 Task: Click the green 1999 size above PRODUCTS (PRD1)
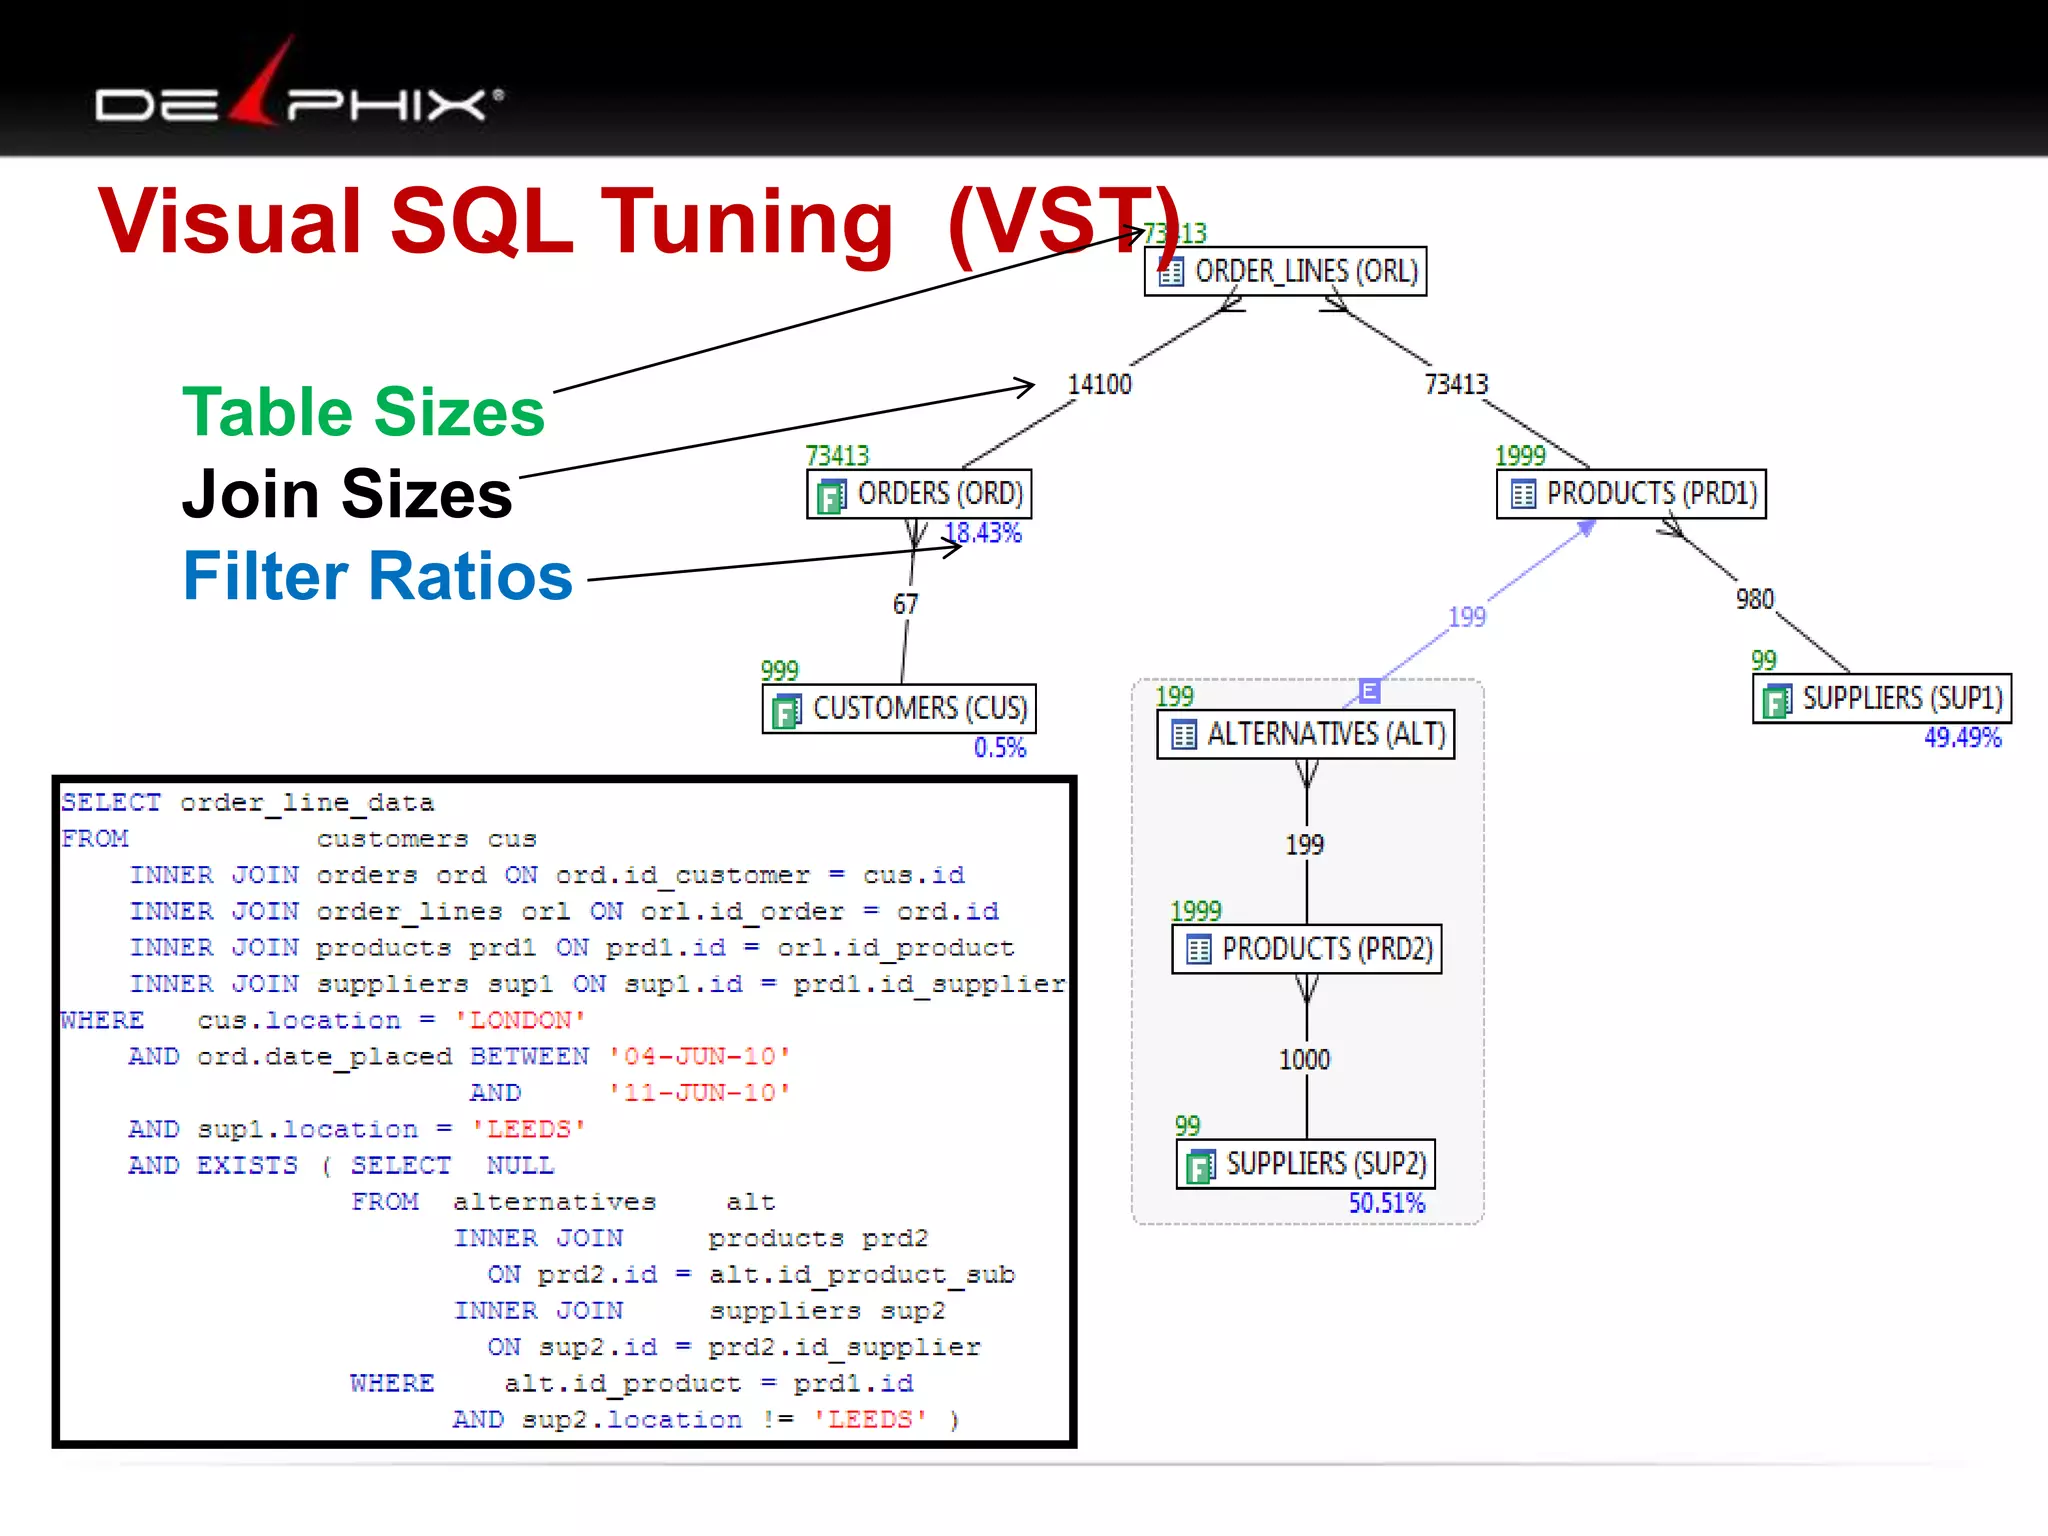click(1520, 456)
